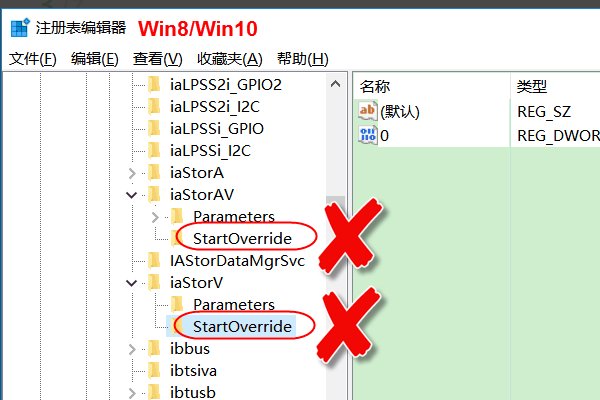Click the DWORD value icon beside 0
Screen dimensions: 600x400
(368, 135)
